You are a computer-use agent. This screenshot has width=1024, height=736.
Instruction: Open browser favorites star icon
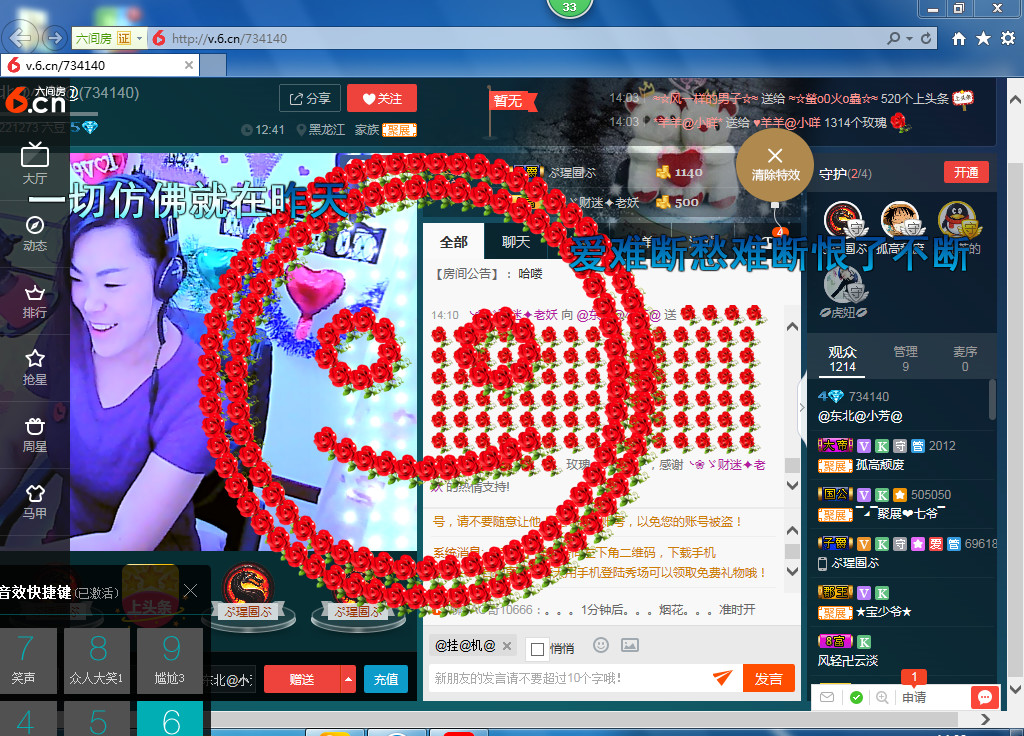(x=983, y=39)
